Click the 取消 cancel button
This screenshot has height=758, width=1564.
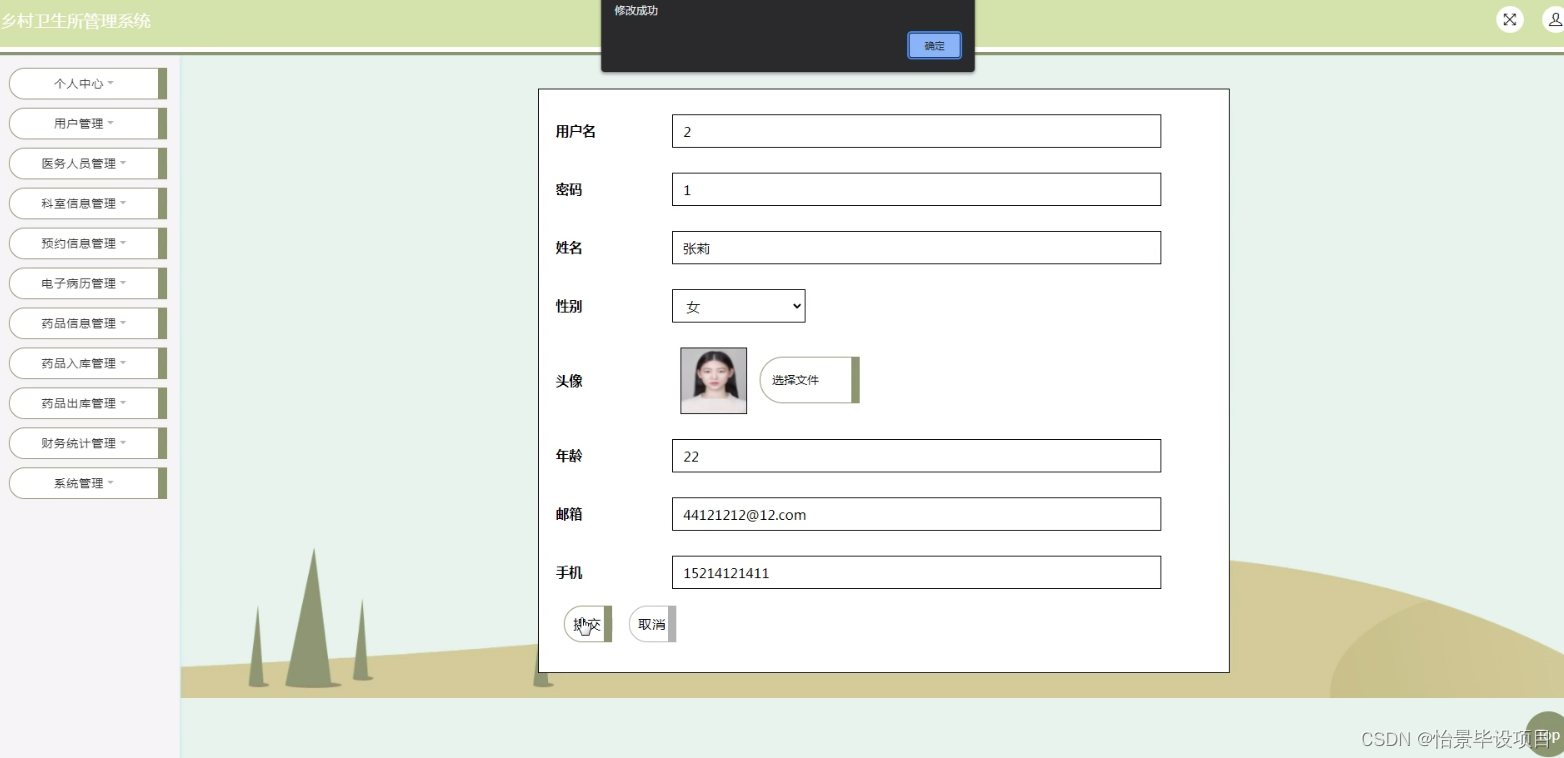click(x=650, y=624)
